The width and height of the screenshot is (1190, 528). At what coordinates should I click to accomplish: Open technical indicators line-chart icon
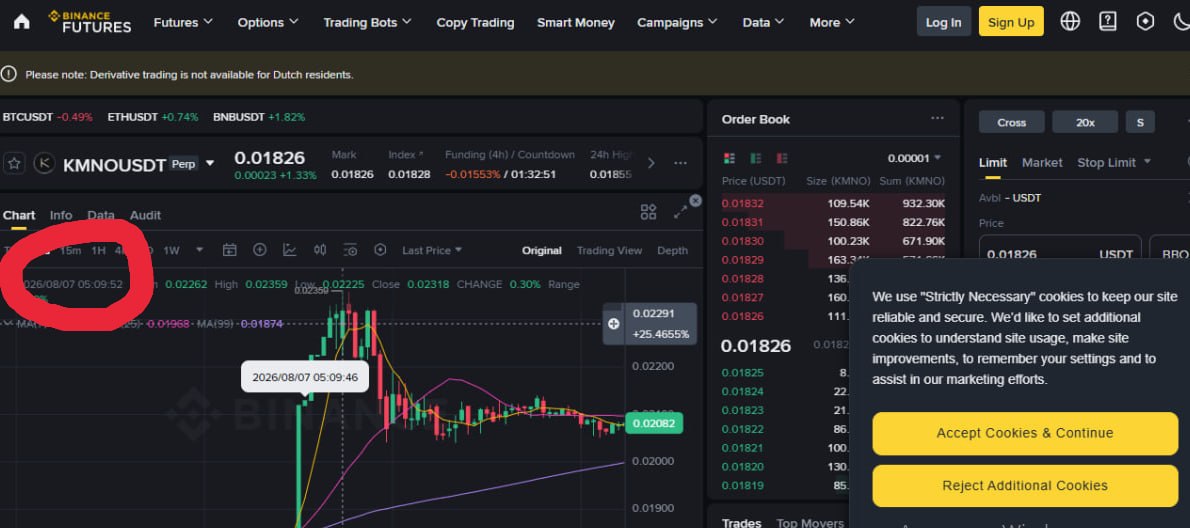(290, 250)
